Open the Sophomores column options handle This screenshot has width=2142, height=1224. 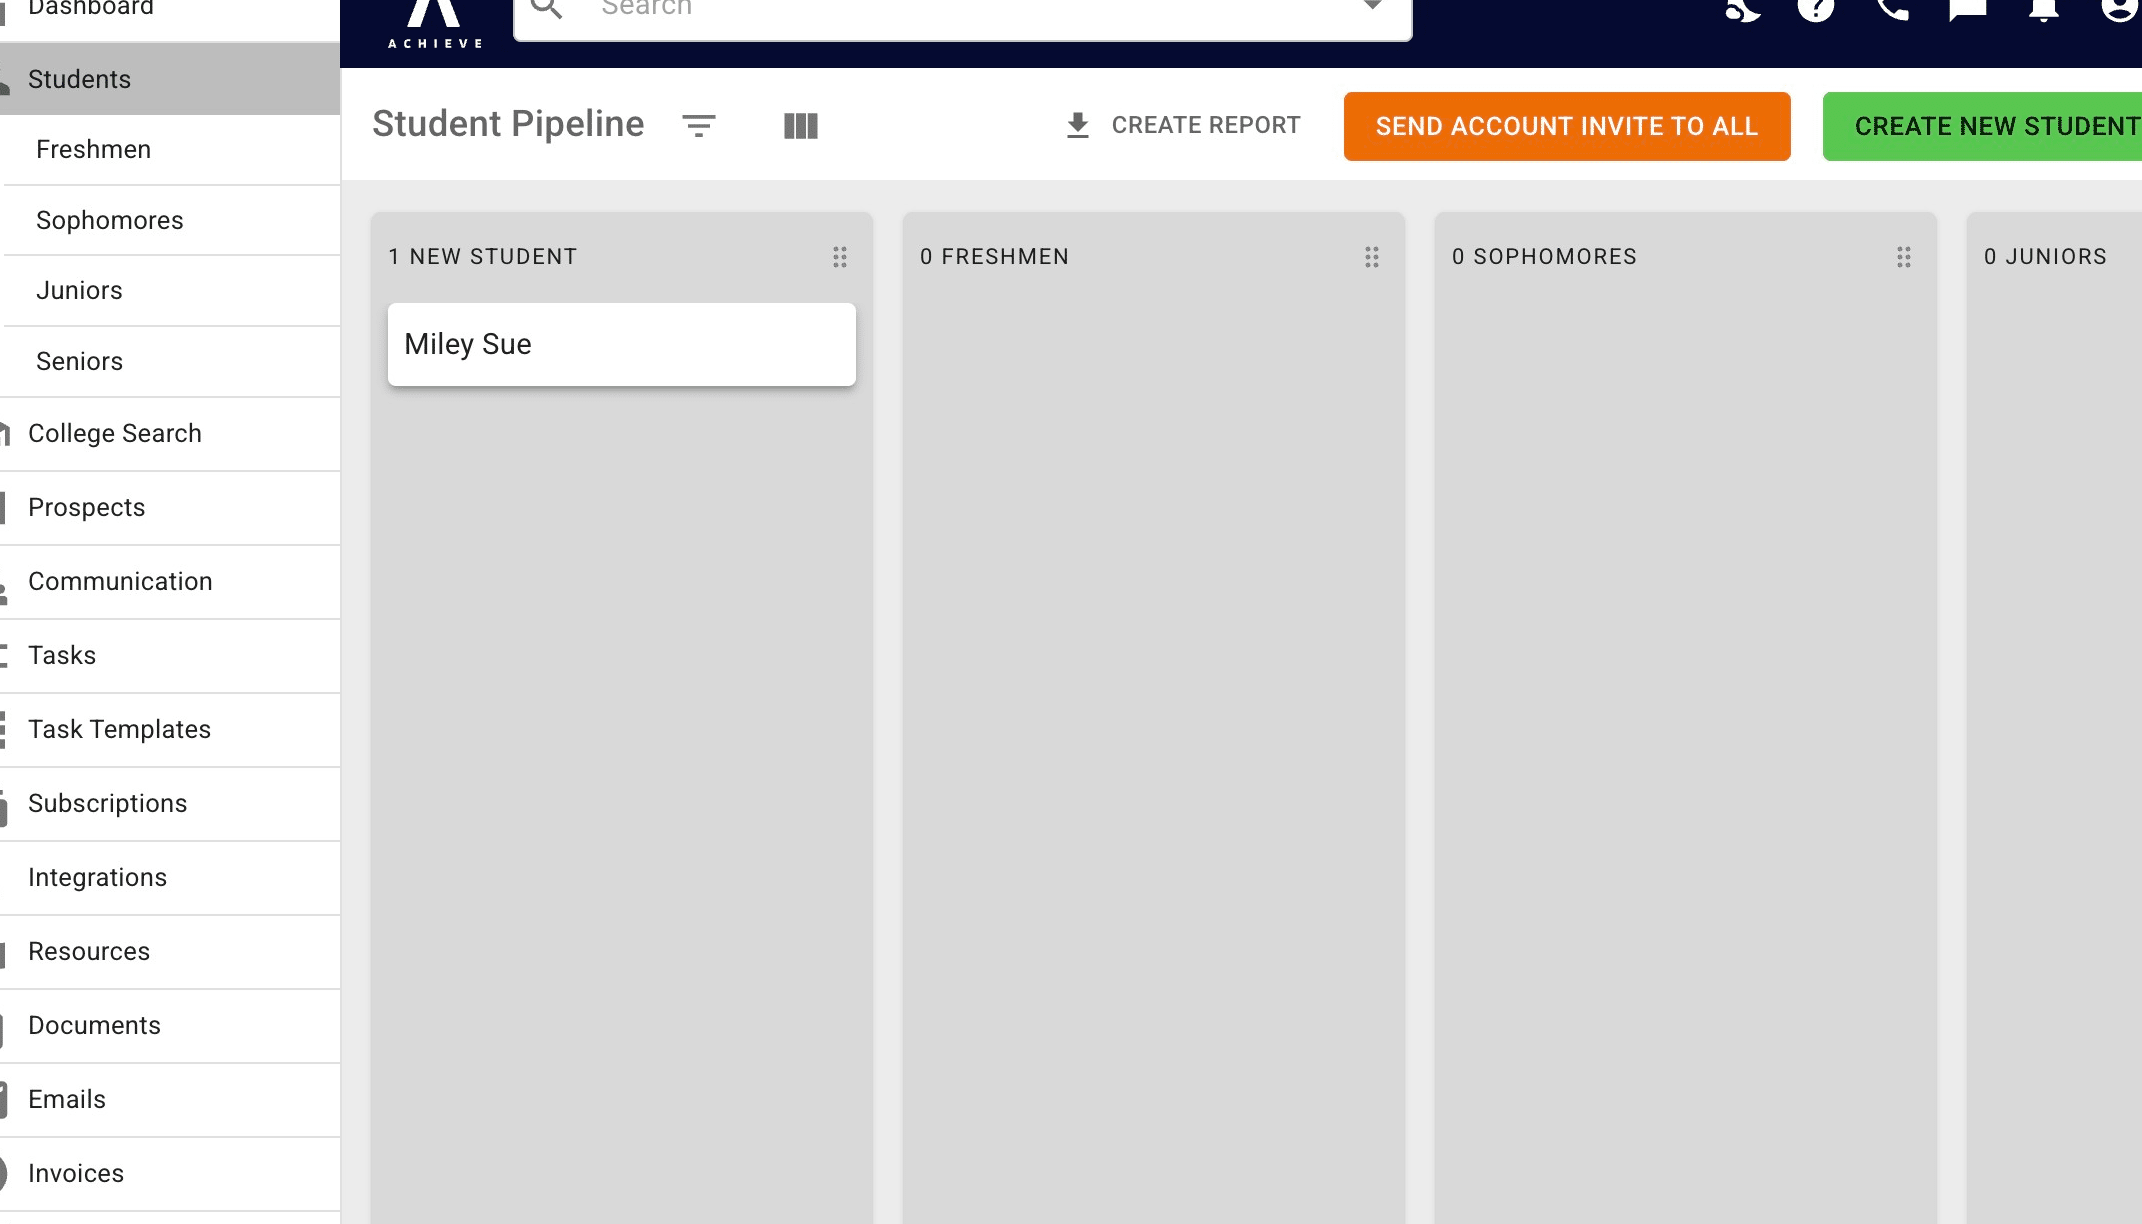coord(1903,257)
